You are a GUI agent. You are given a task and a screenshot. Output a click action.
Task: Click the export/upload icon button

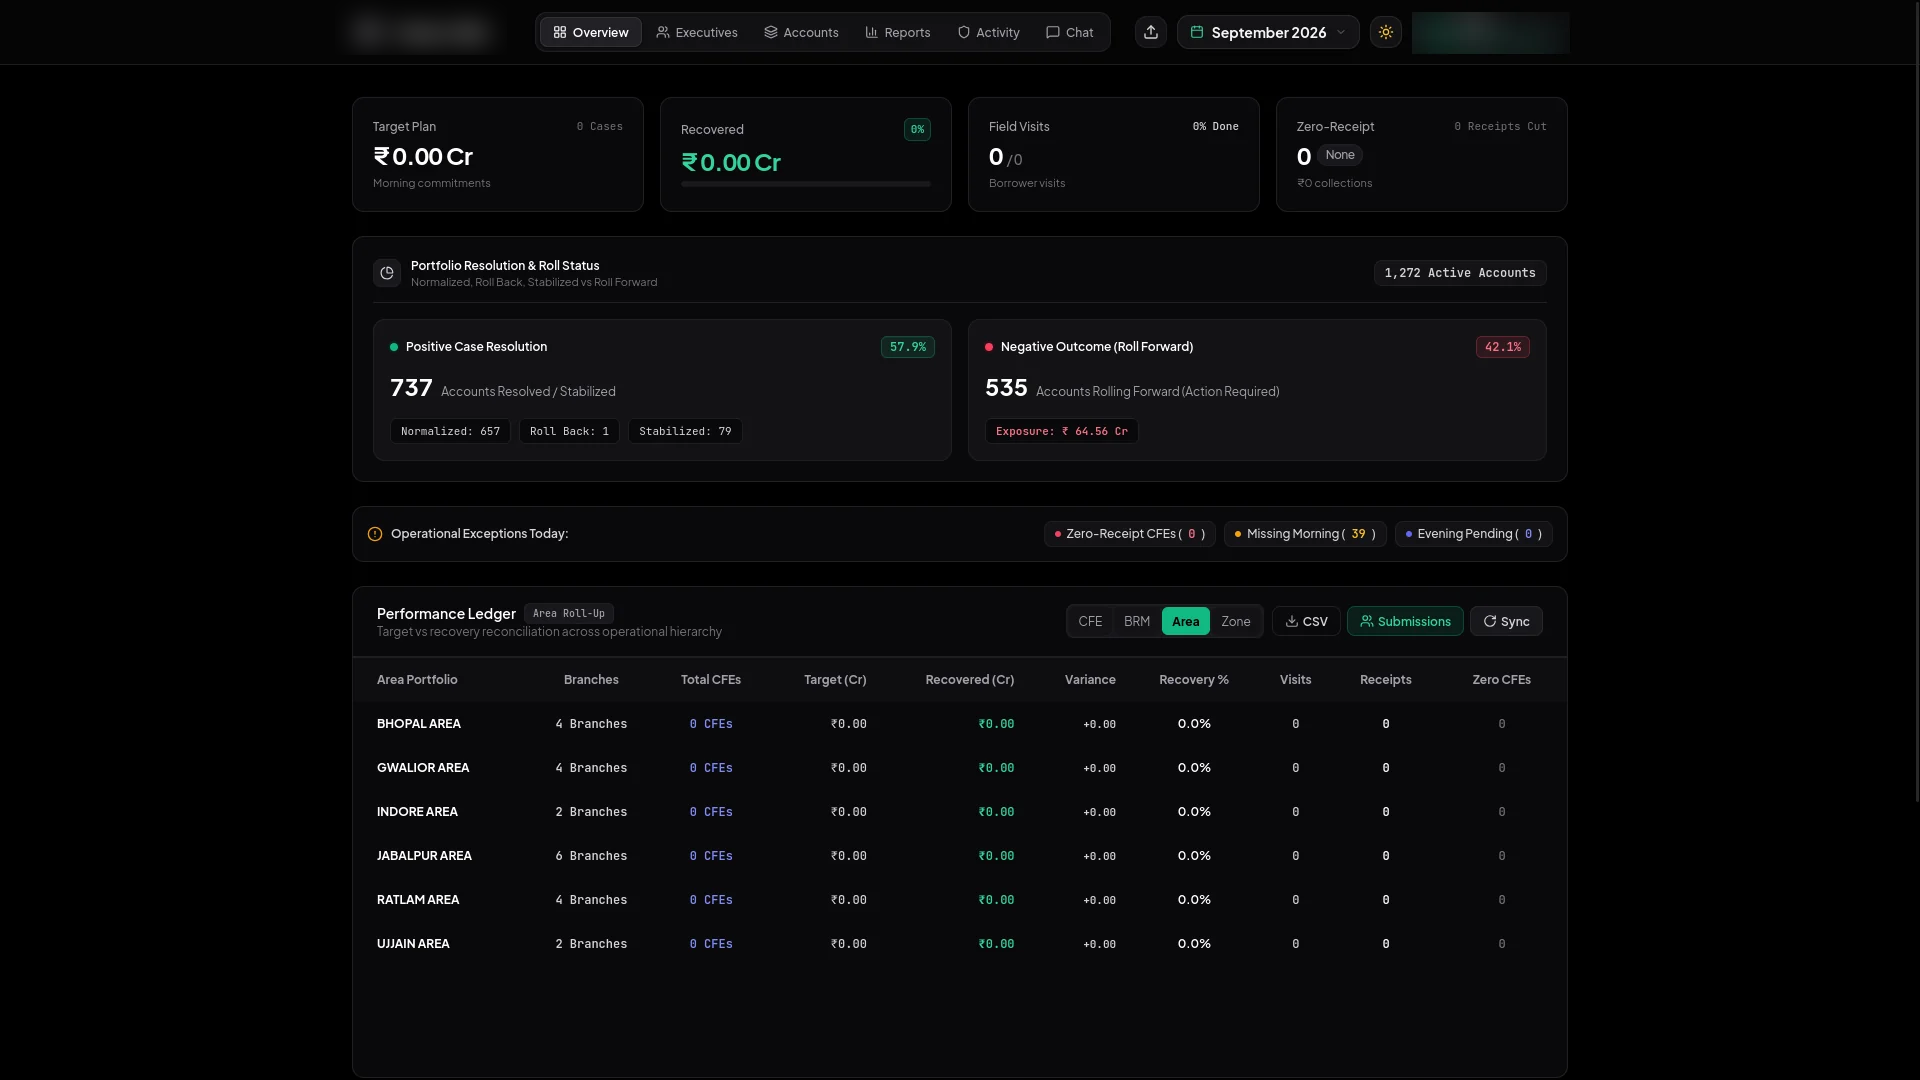point(1151,32)
